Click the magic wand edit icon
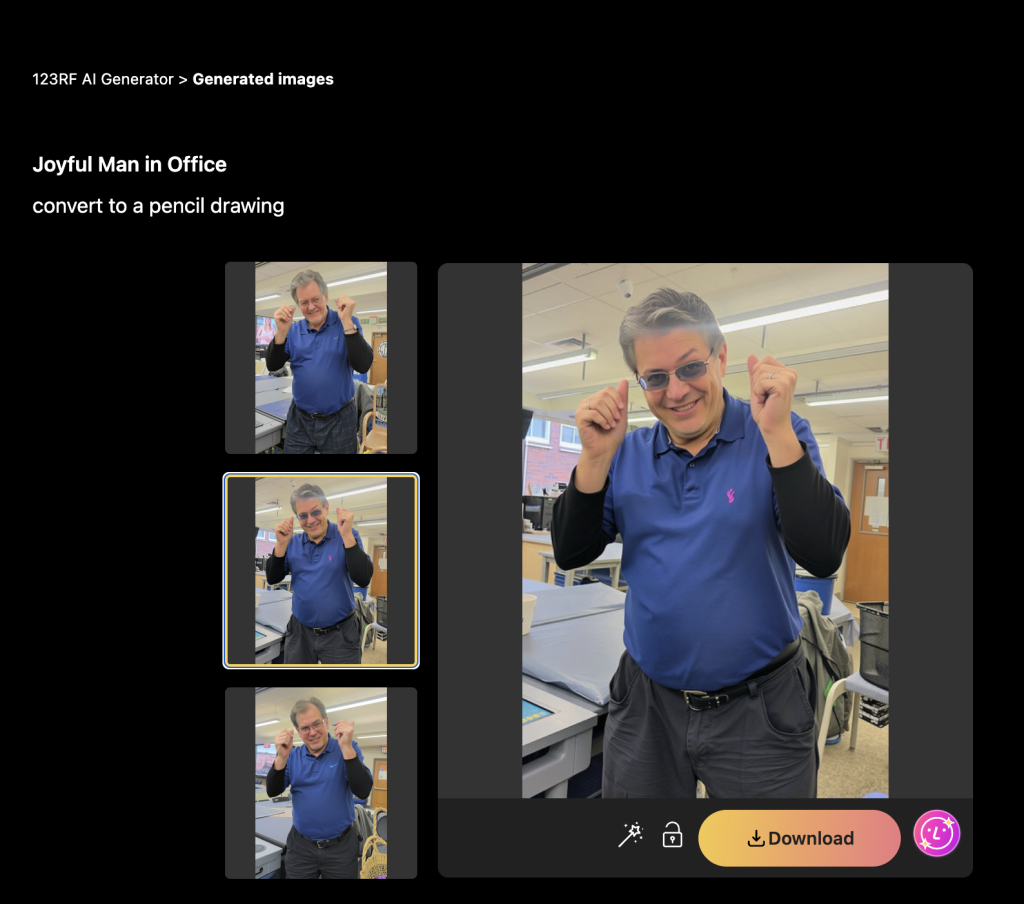This screenshot has height=904, width=1024. pos(630,835)
